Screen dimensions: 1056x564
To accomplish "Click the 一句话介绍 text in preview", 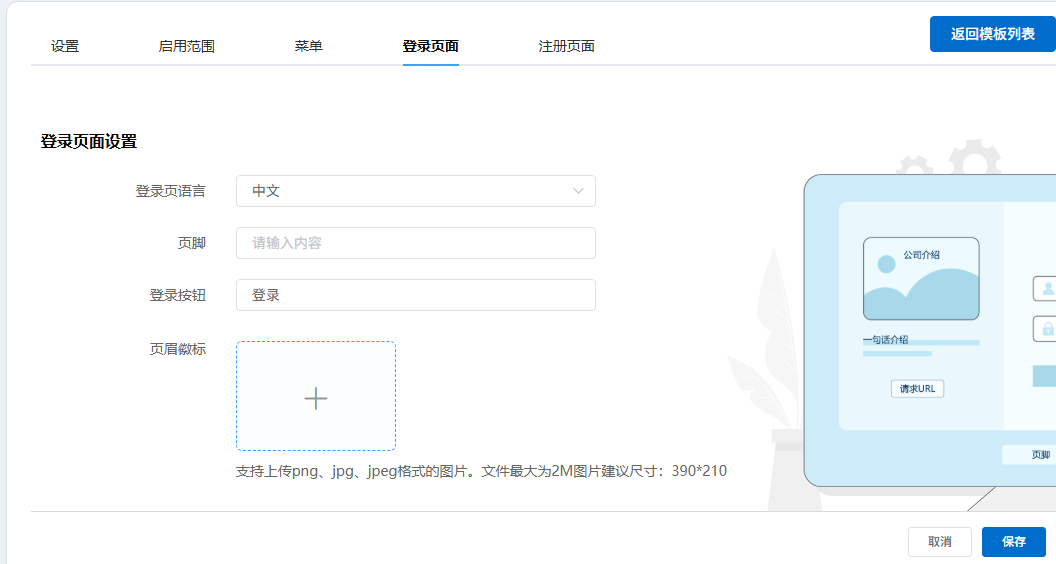I will pyautogui.click(x=886, y=340).
